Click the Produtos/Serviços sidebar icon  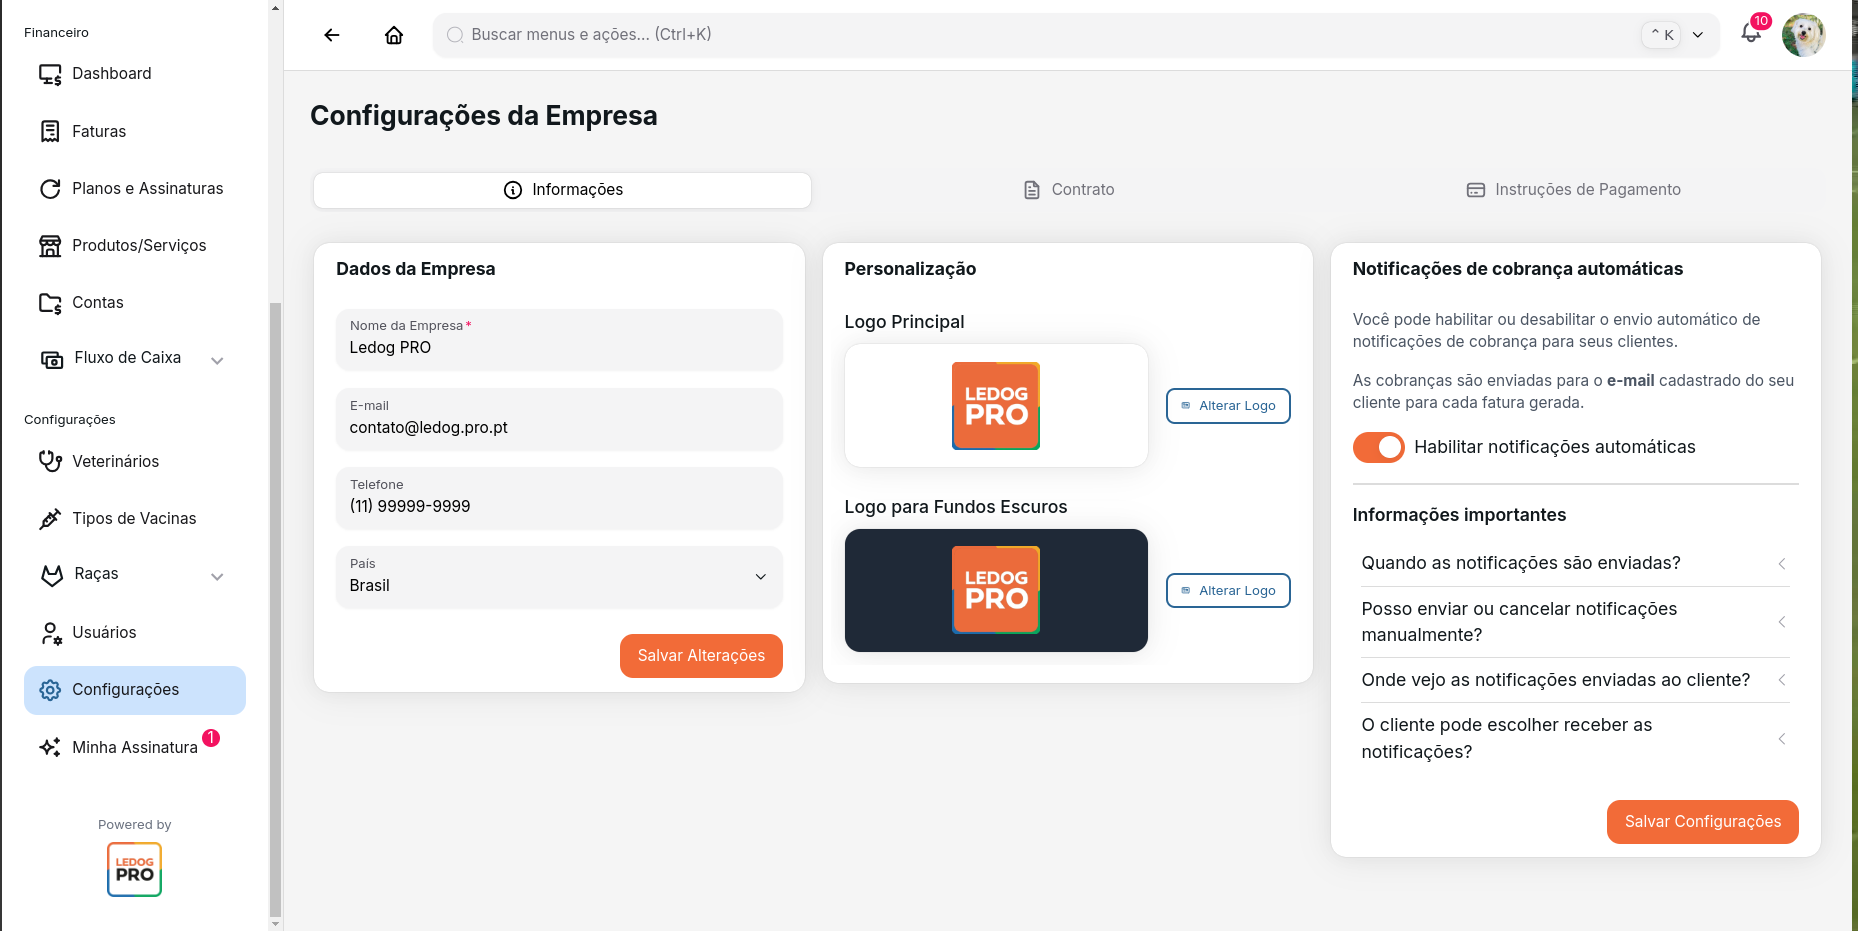(x=50, y=245)
